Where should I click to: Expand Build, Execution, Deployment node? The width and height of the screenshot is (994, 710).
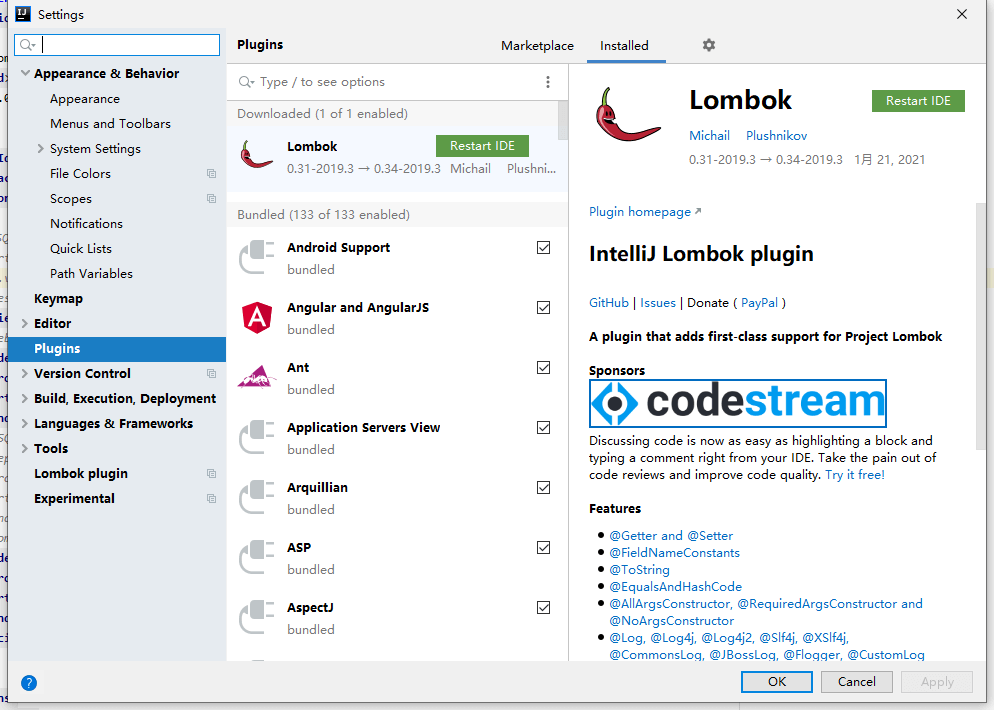[x=25, y=398]
